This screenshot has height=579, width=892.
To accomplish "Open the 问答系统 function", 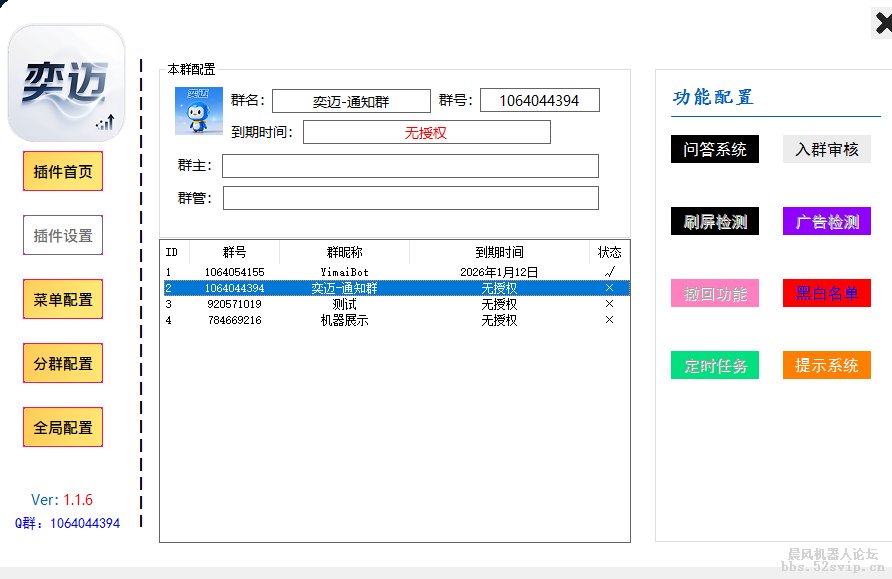I will click(715, 150).
